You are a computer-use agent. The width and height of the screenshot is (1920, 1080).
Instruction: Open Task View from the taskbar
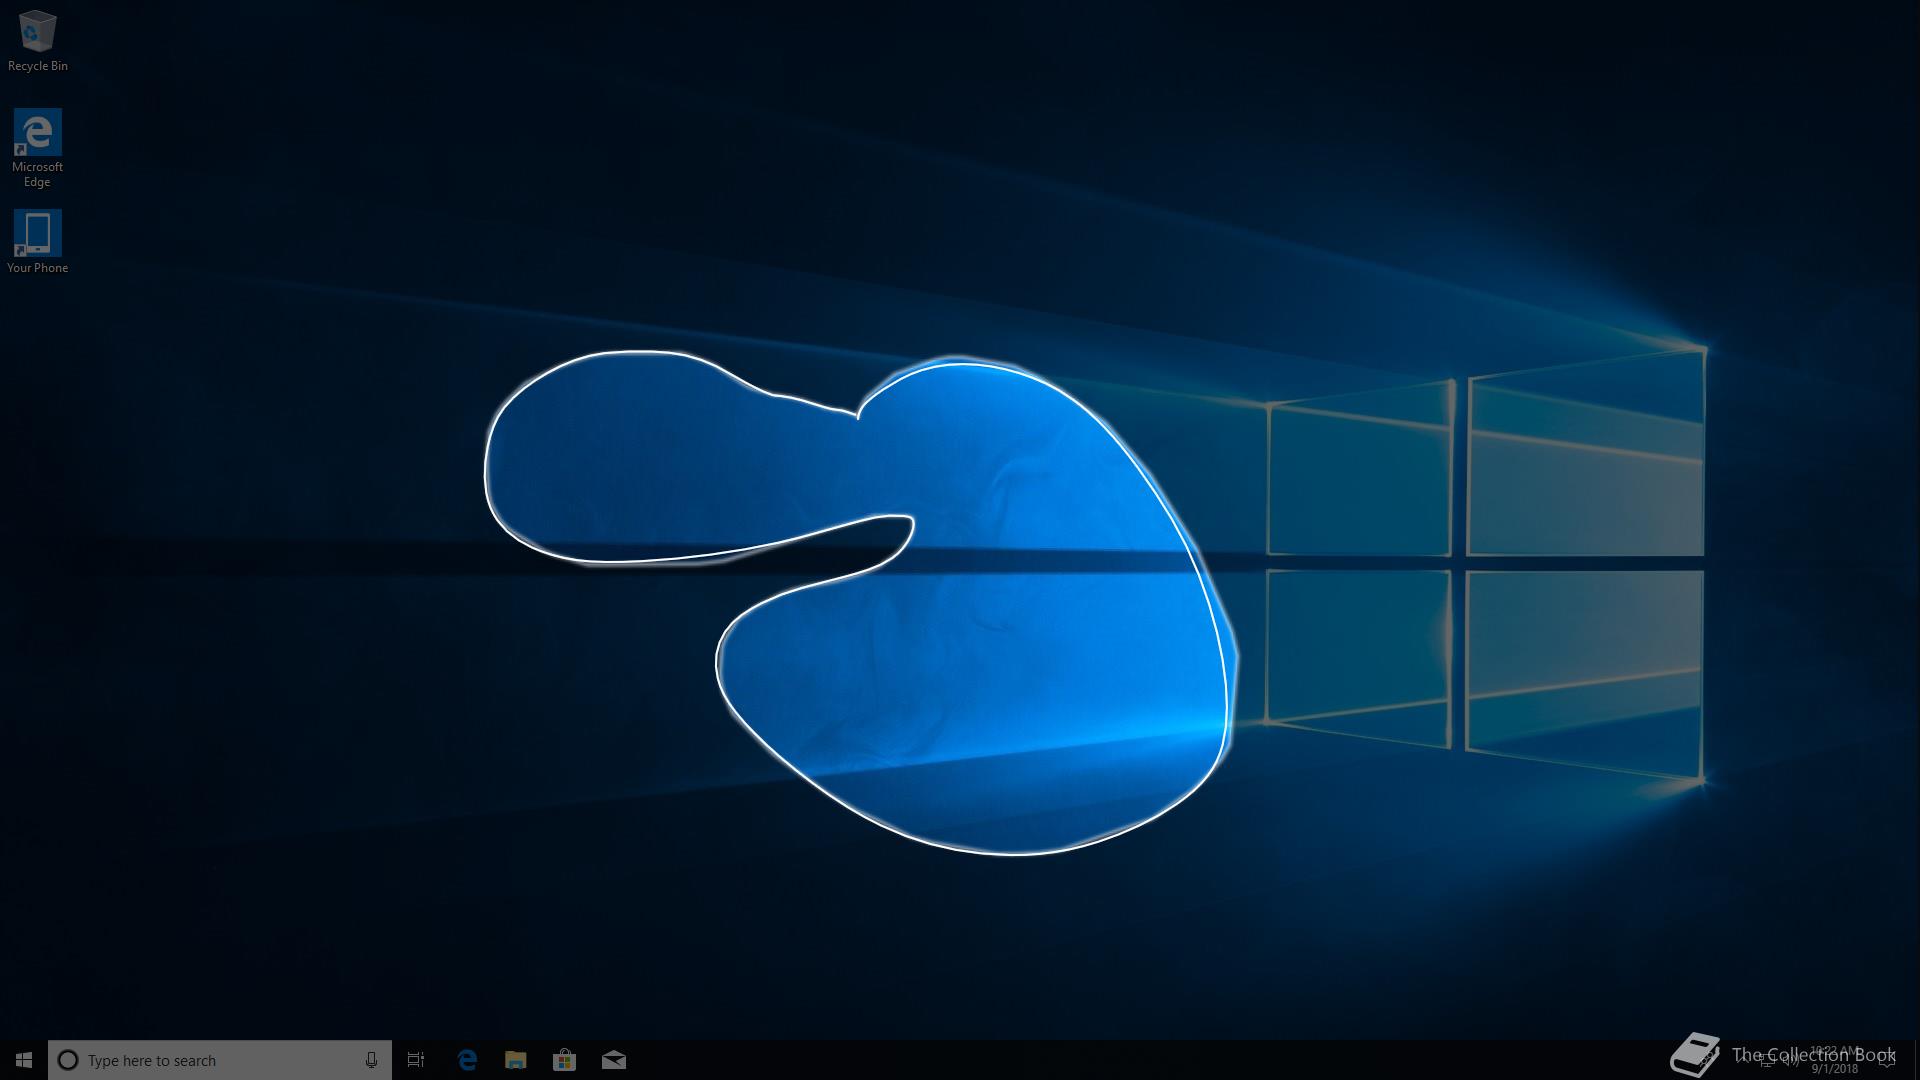click(416, 1060)
